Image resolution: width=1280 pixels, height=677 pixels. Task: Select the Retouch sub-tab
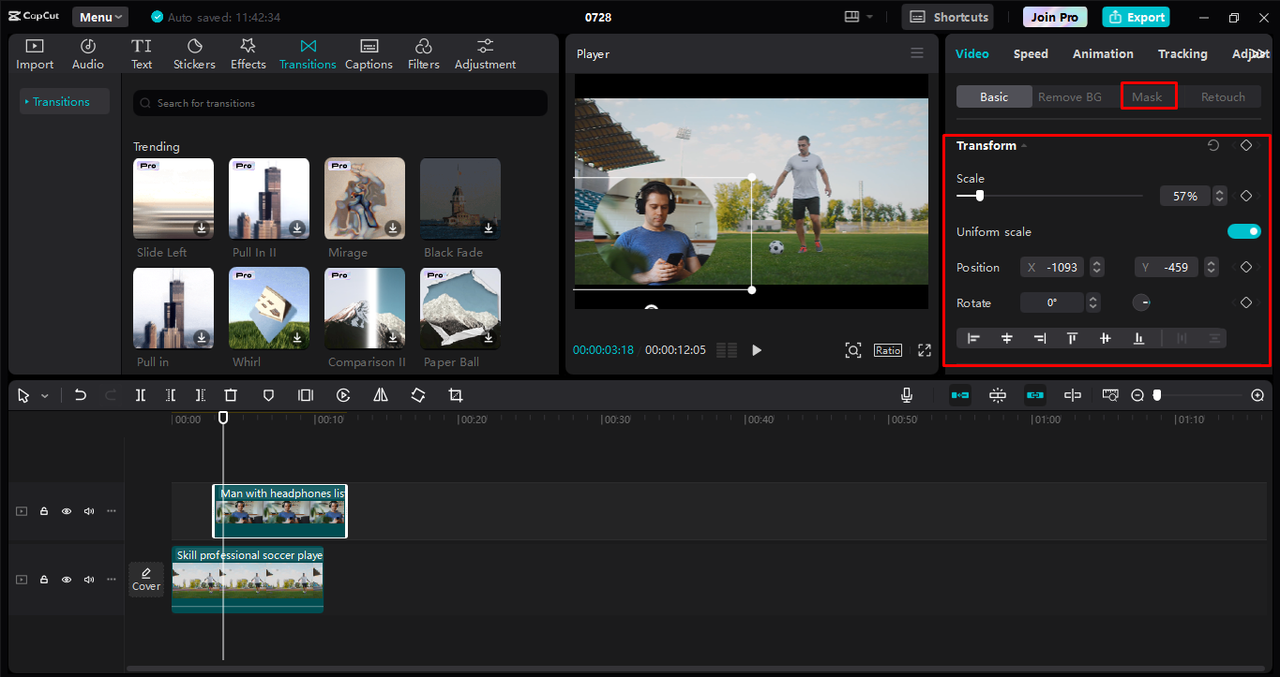[1223, 97]
